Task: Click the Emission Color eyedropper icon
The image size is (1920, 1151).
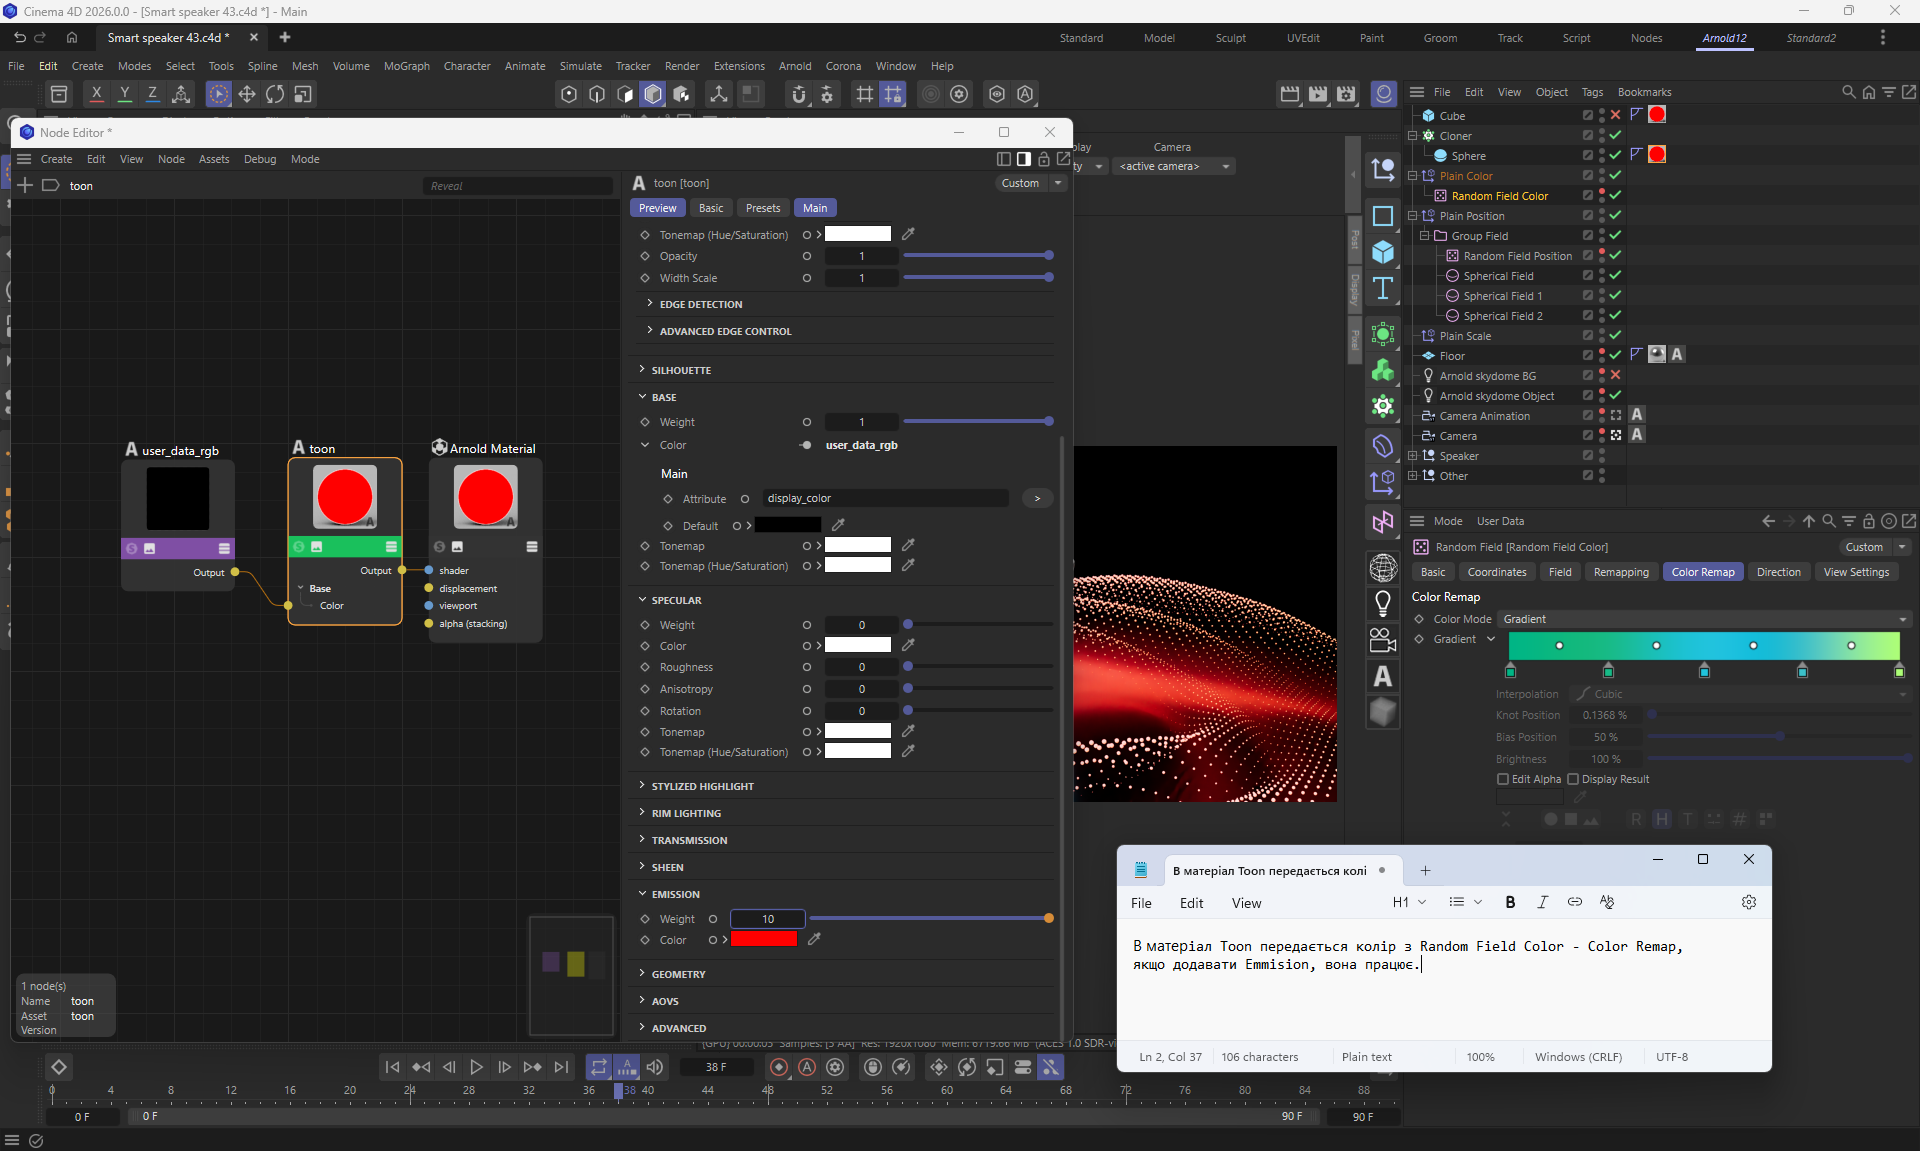Action: coord(814,939)
